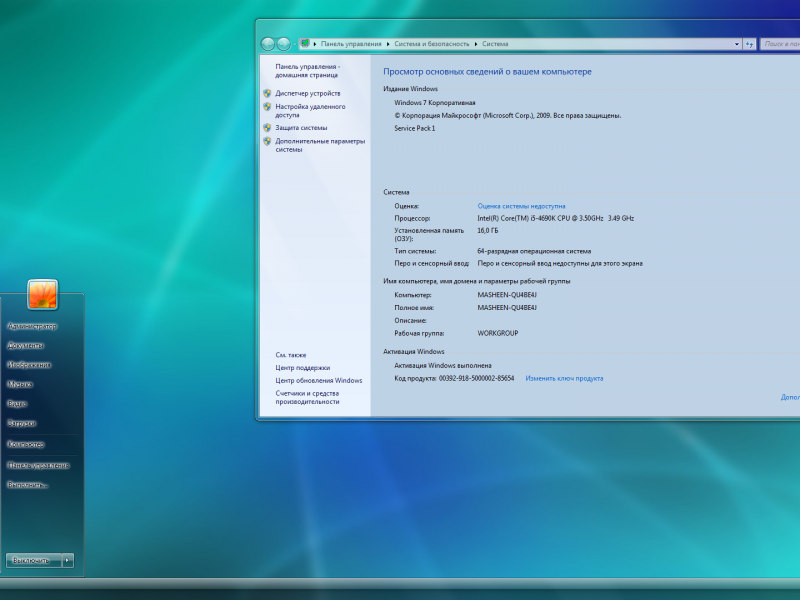Click the text 64-разрядная операционная система
The height and width of the screenshot is (600, 800).
coord(534,251)
